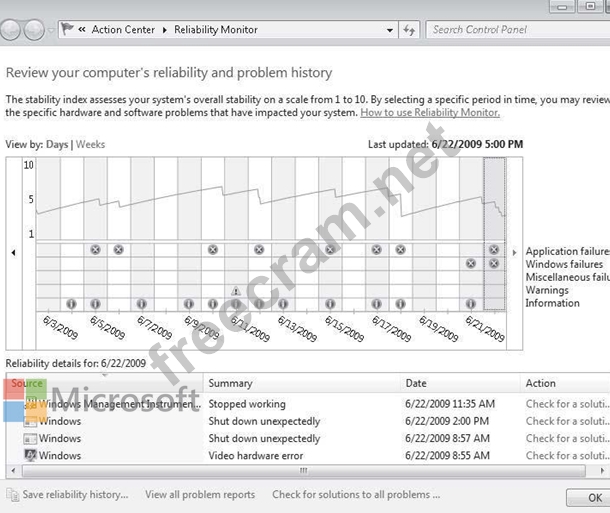Select information icon for 6/13/2009
The height and width of the screenshot is (513, 610).
[283, 304]
